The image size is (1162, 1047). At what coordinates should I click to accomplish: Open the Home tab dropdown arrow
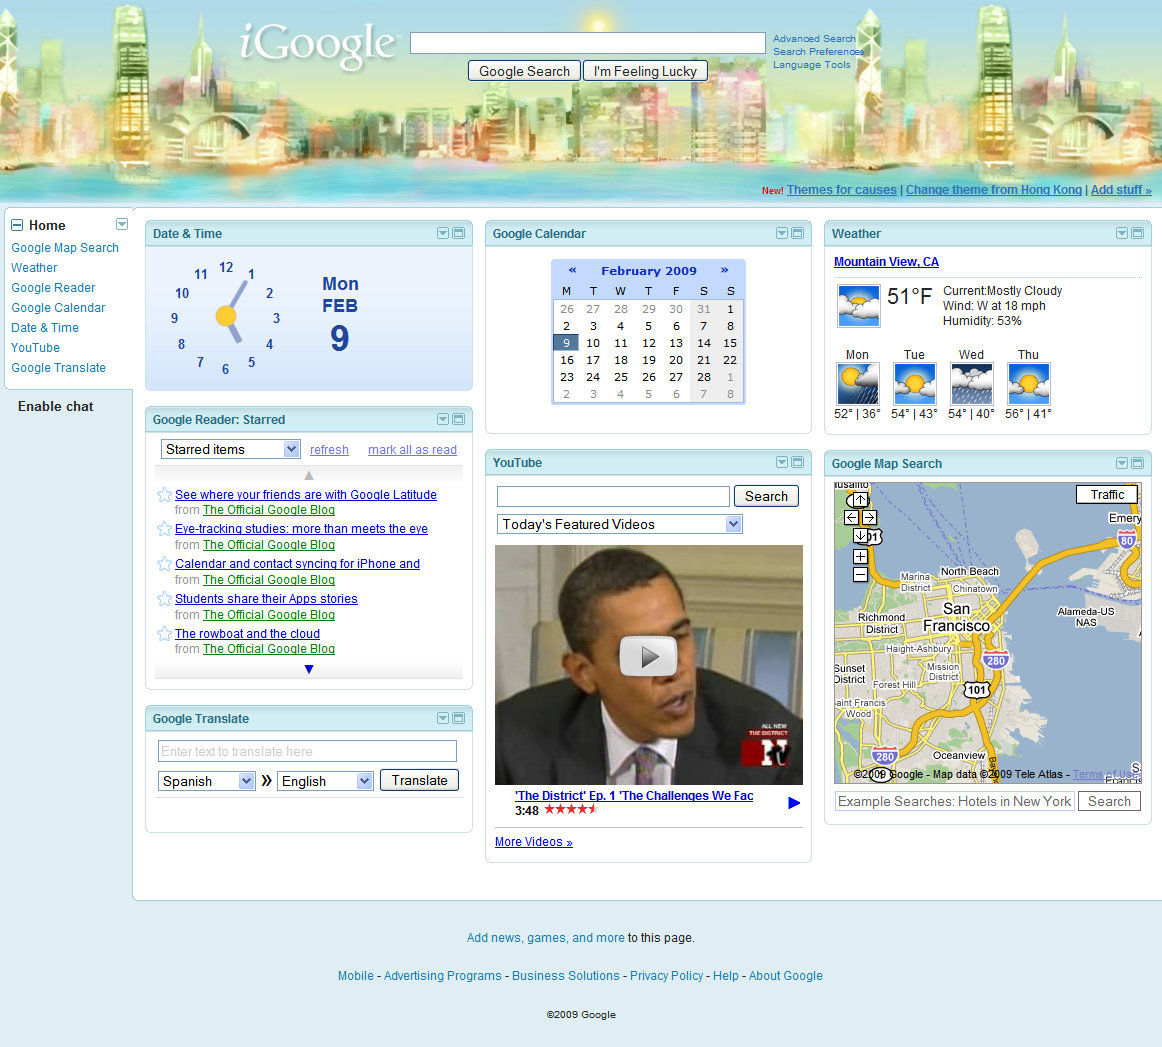(121, 224)
